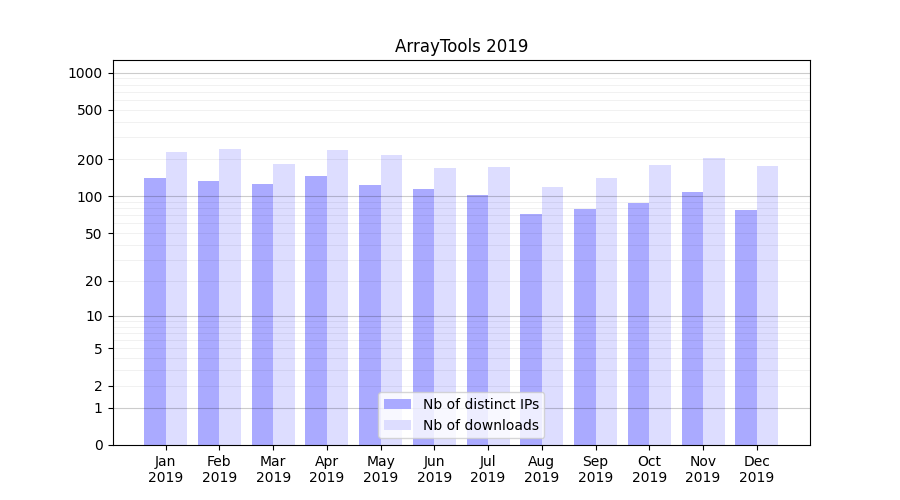Select the distinct IPs legend color swatch
This screenshot has width=900, height=500.
[x=397, y=404]
